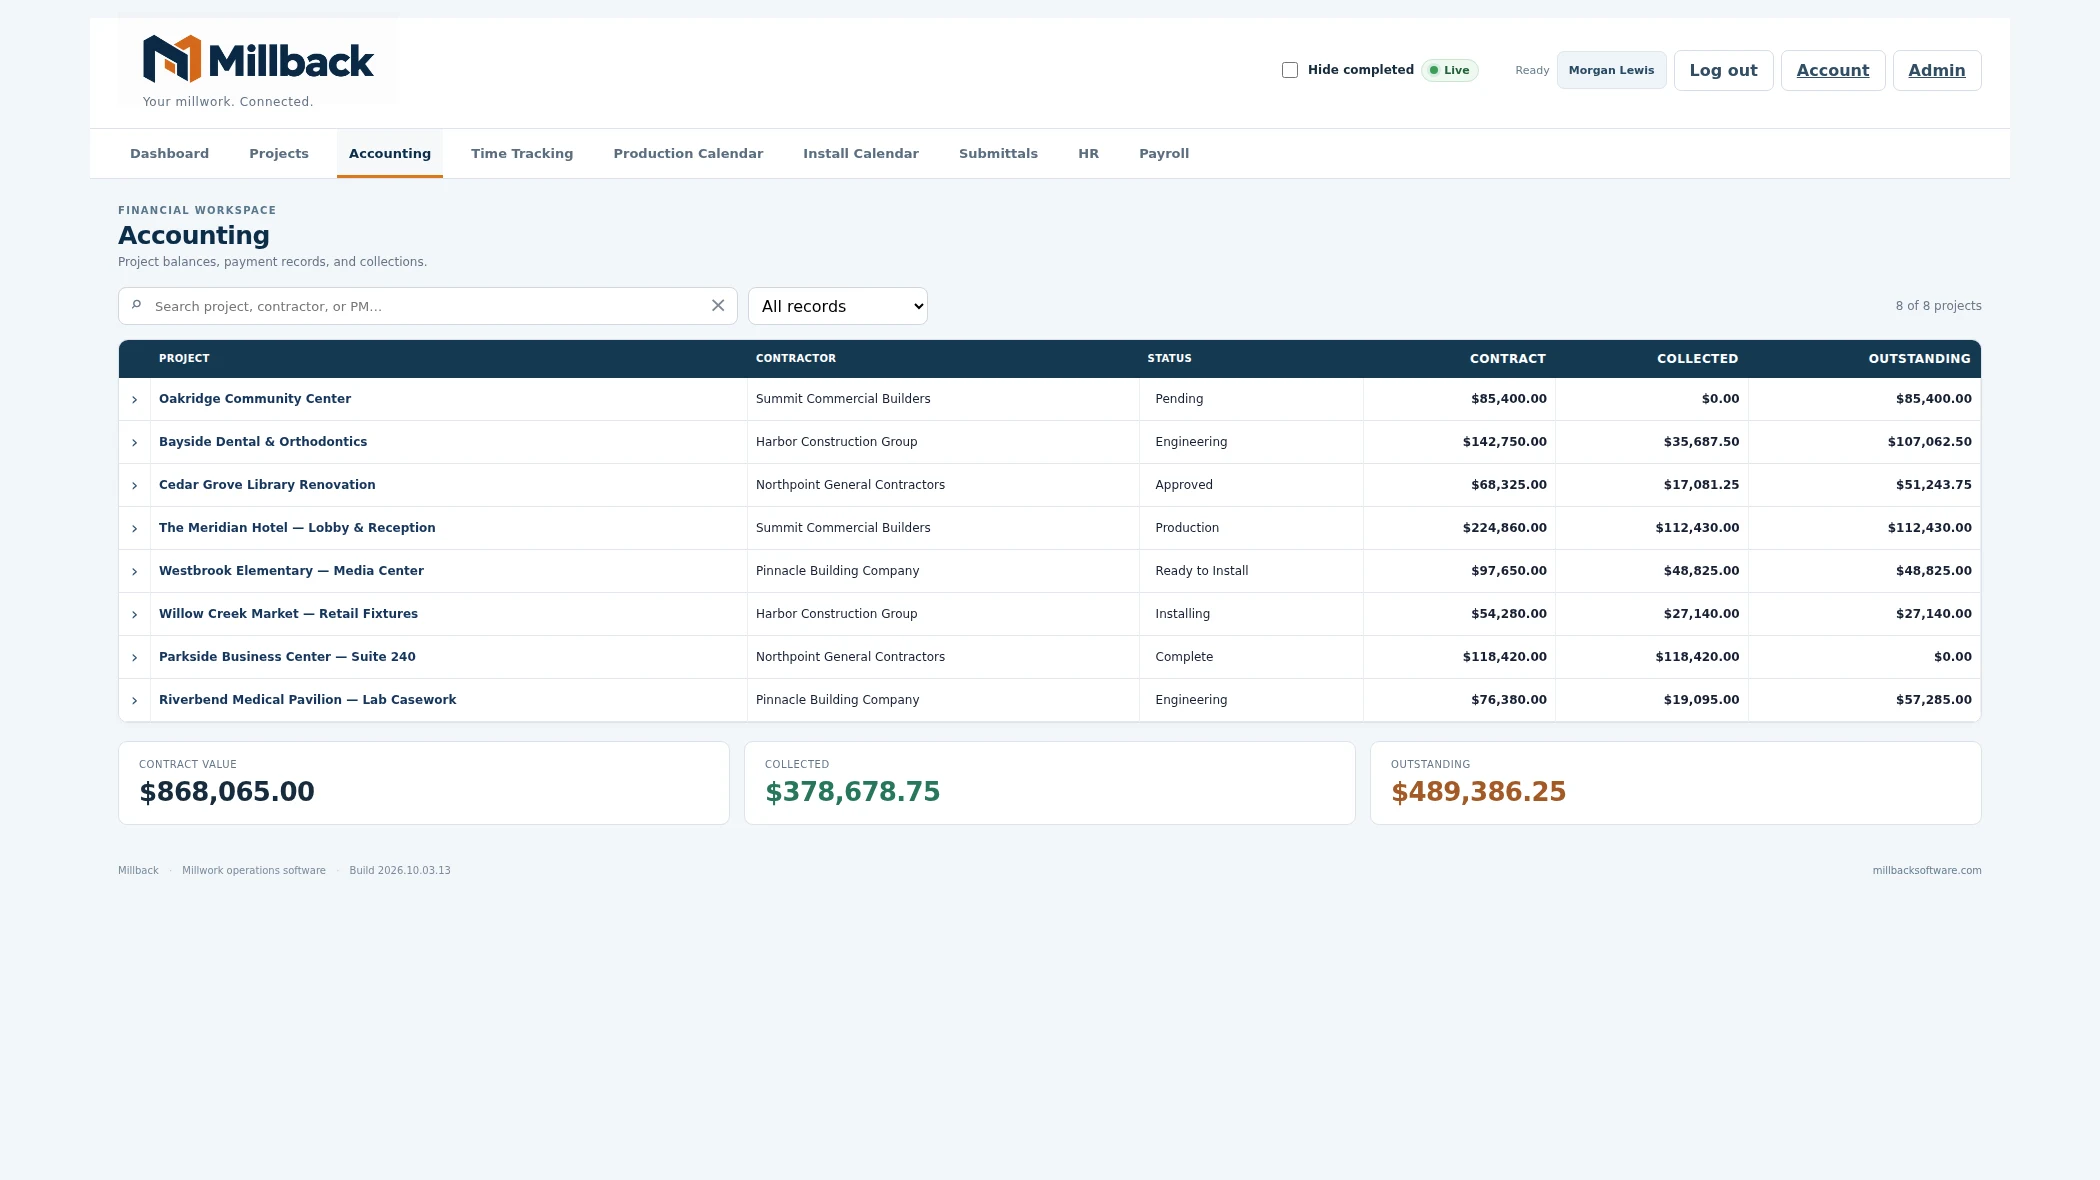Sort by the Project column header
The height and width of the screenshot is (1180, 2100).
coord(184,358)
